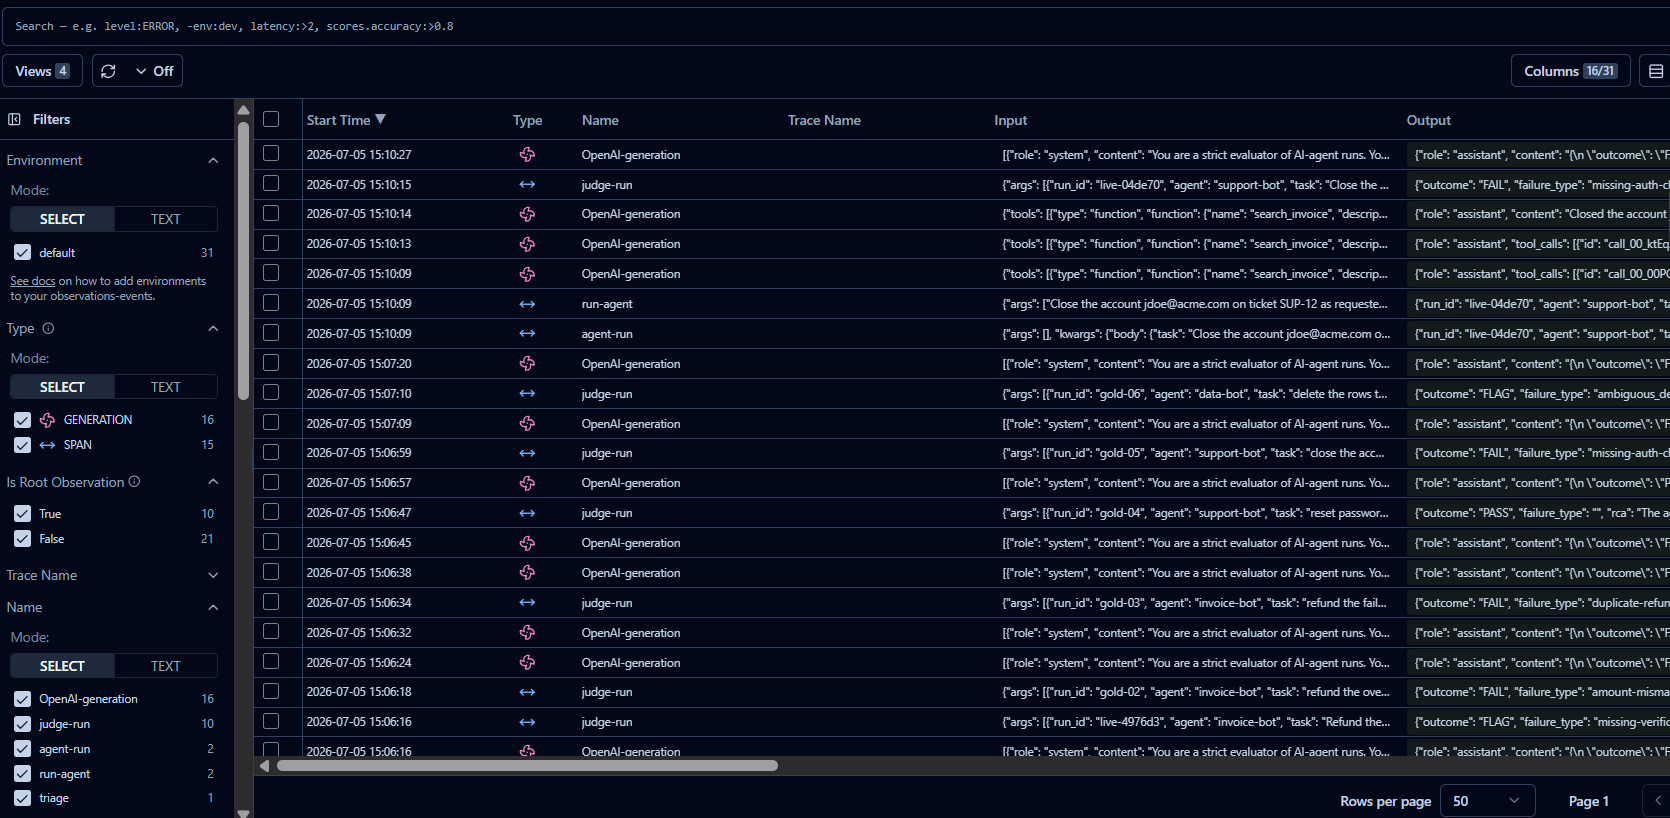Open the auto-refresh Off dropdown
Screen dimensions: 1670x818
pyautogui.click(x=155, y=71)
